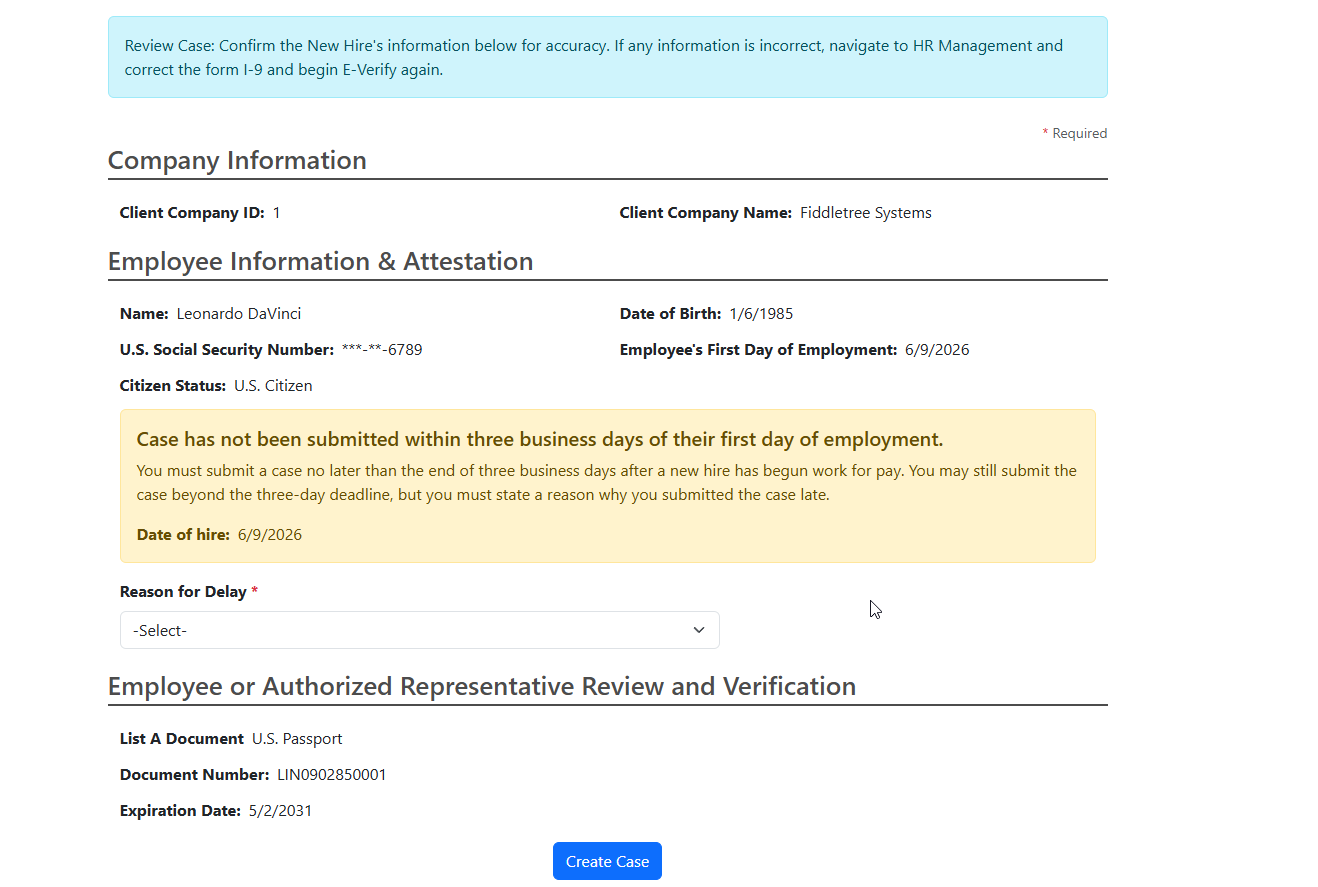
Task: Click the Create Case button
Action: [x=607, y=861]
